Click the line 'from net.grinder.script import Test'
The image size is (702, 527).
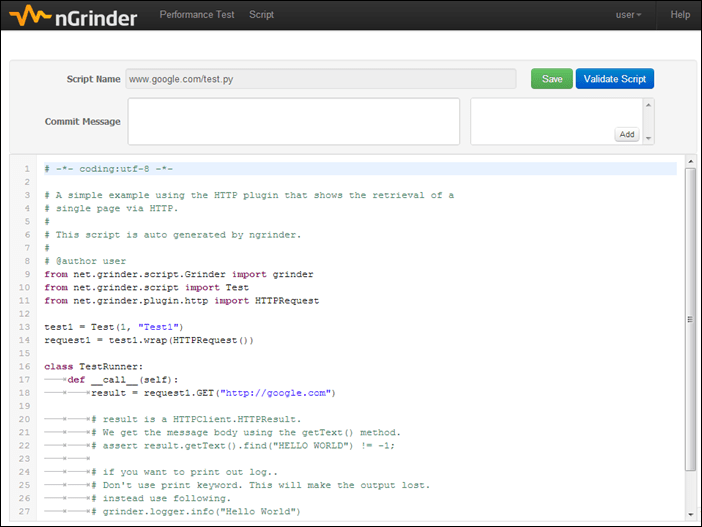coord(146,287)
